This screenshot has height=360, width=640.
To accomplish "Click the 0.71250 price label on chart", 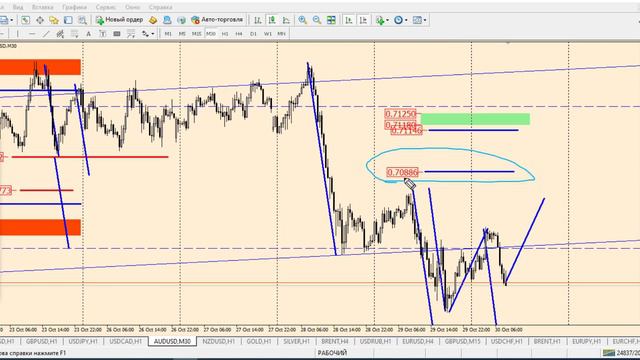I will [x=400, y=114].
